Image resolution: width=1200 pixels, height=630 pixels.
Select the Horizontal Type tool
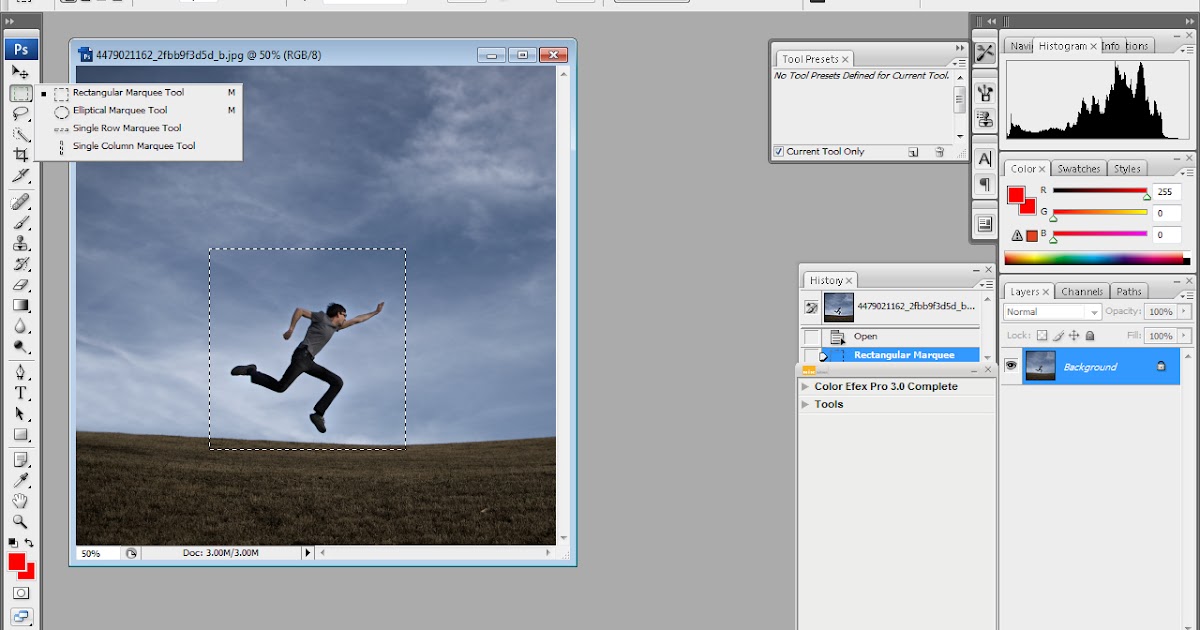pyautogui.click(x=21, y=394)
